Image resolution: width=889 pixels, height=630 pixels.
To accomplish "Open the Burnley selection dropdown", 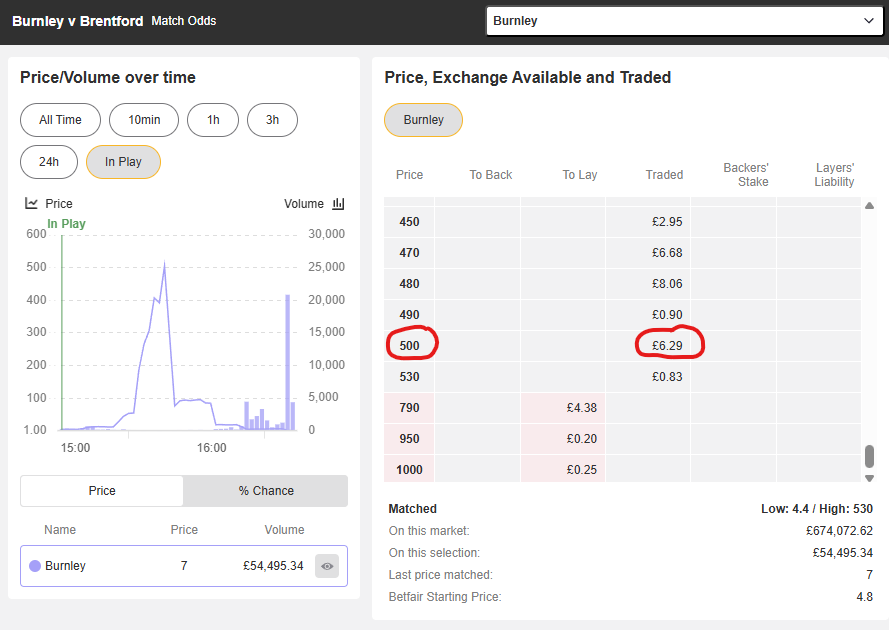I will [x=684, y=21].
